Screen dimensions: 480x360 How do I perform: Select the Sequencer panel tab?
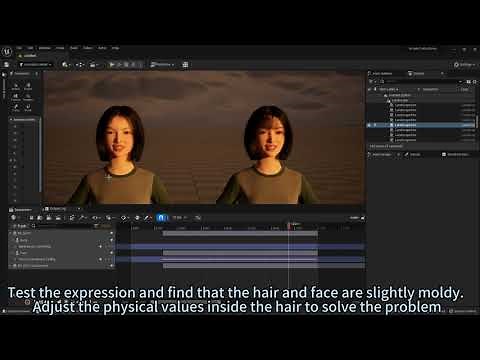click(21, 210)
